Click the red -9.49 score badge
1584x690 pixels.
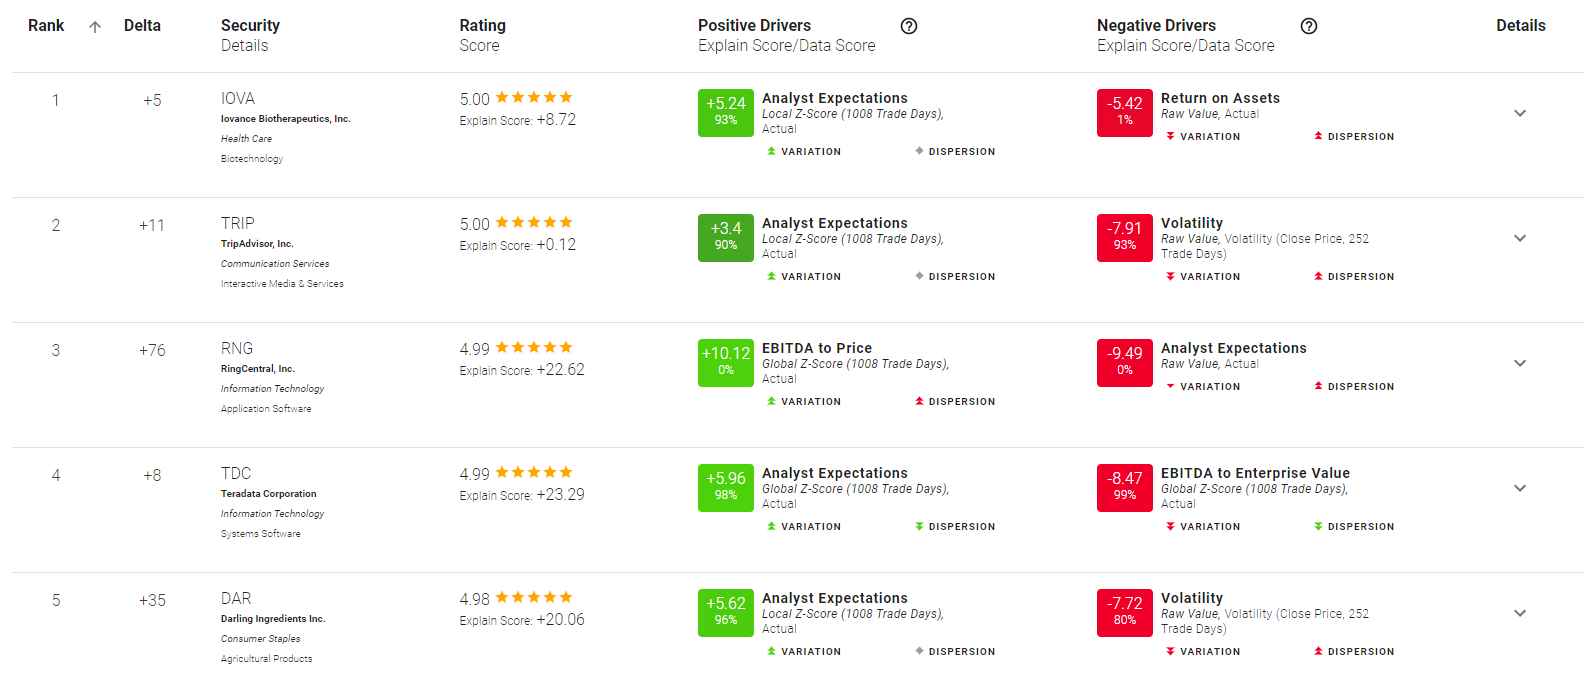tap(1125, 363)
